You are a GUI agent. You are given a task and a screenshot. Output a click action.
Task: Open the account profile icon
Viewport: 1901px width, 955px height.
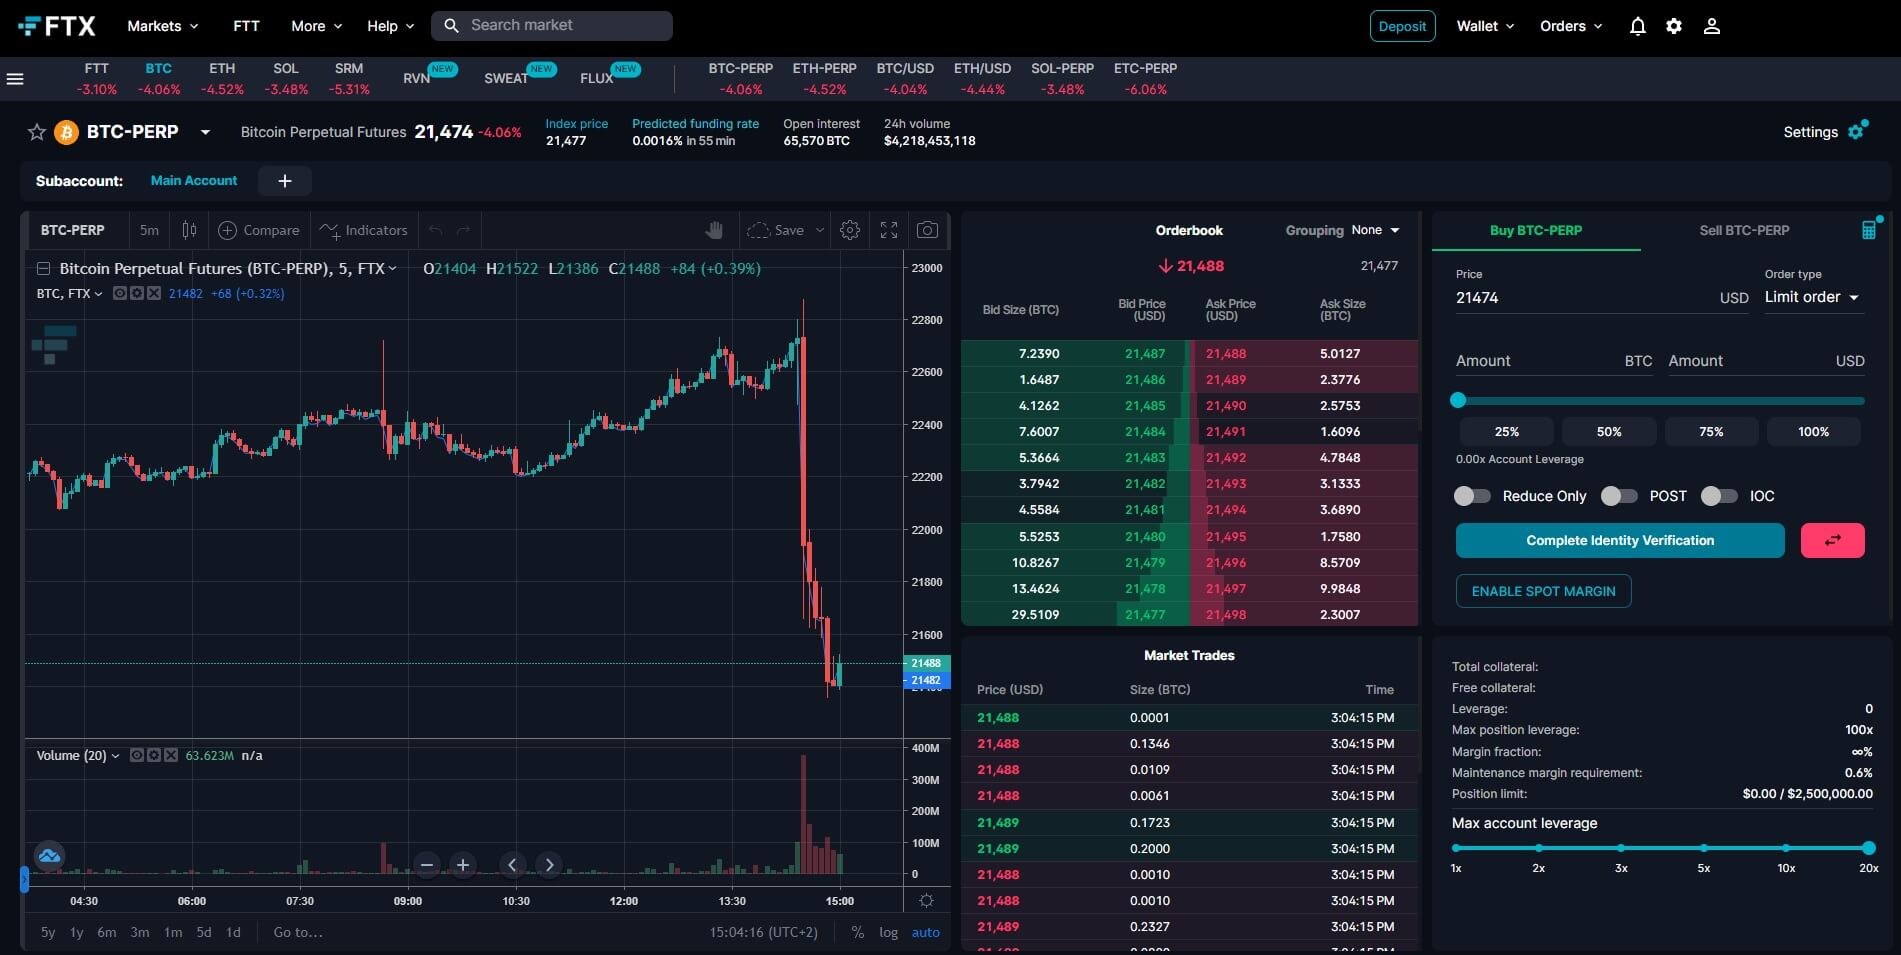1711,27
